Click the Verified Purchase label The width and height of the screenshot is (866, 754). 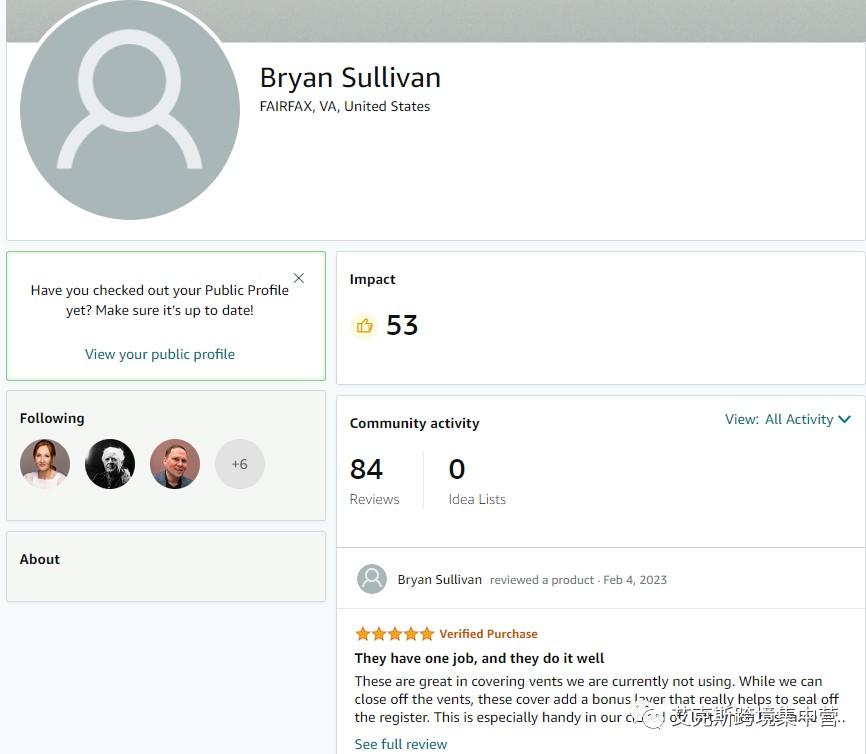[488, 634]
